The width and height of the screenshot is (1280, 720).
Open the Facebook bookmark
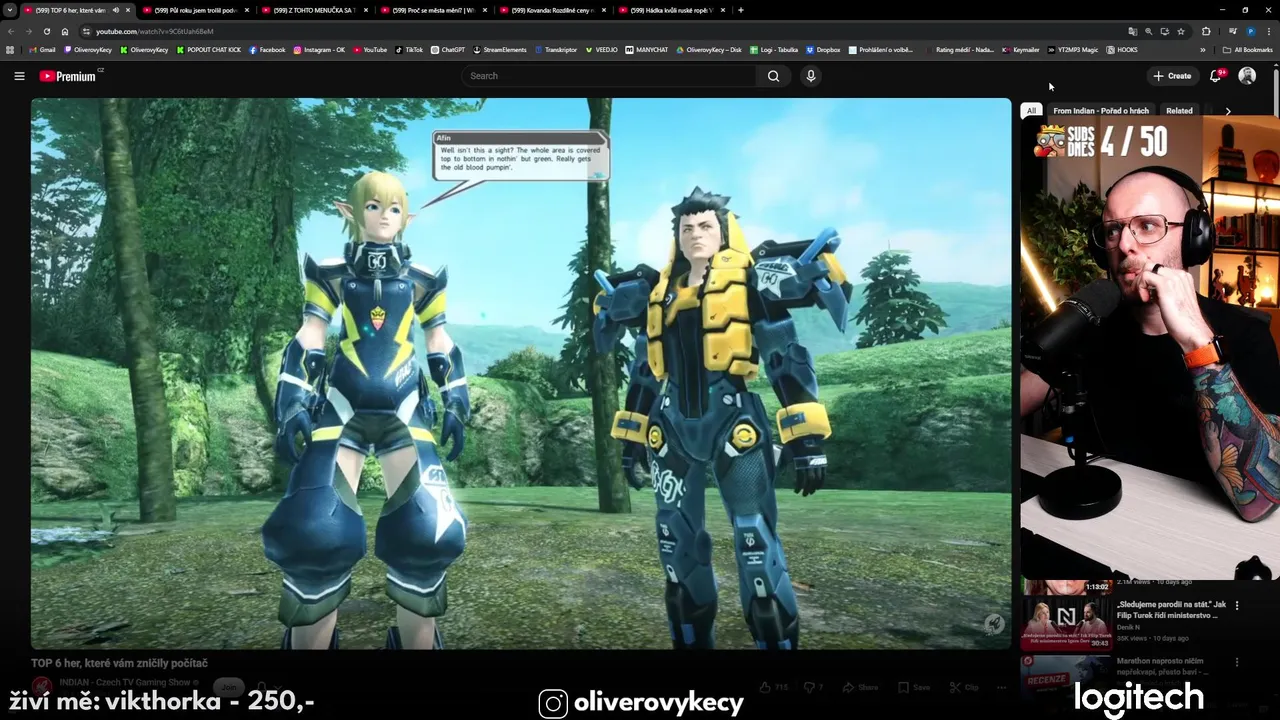[267, 49]
